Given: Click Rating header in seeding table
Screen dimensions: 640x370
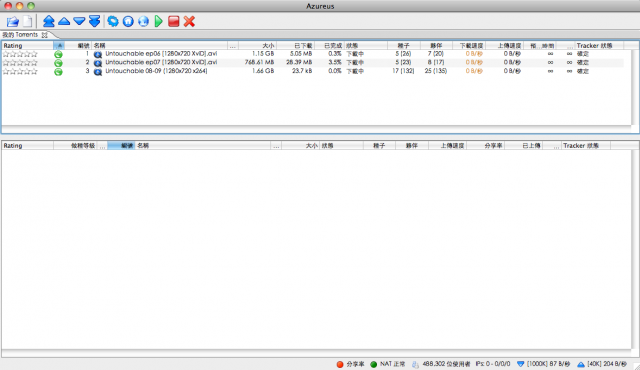Looking at the screenshot, I should (27, 145).
